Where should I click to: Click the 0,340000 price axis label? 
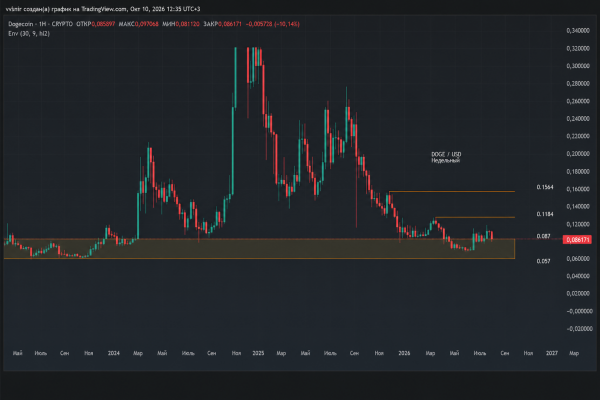click(578, 31)
